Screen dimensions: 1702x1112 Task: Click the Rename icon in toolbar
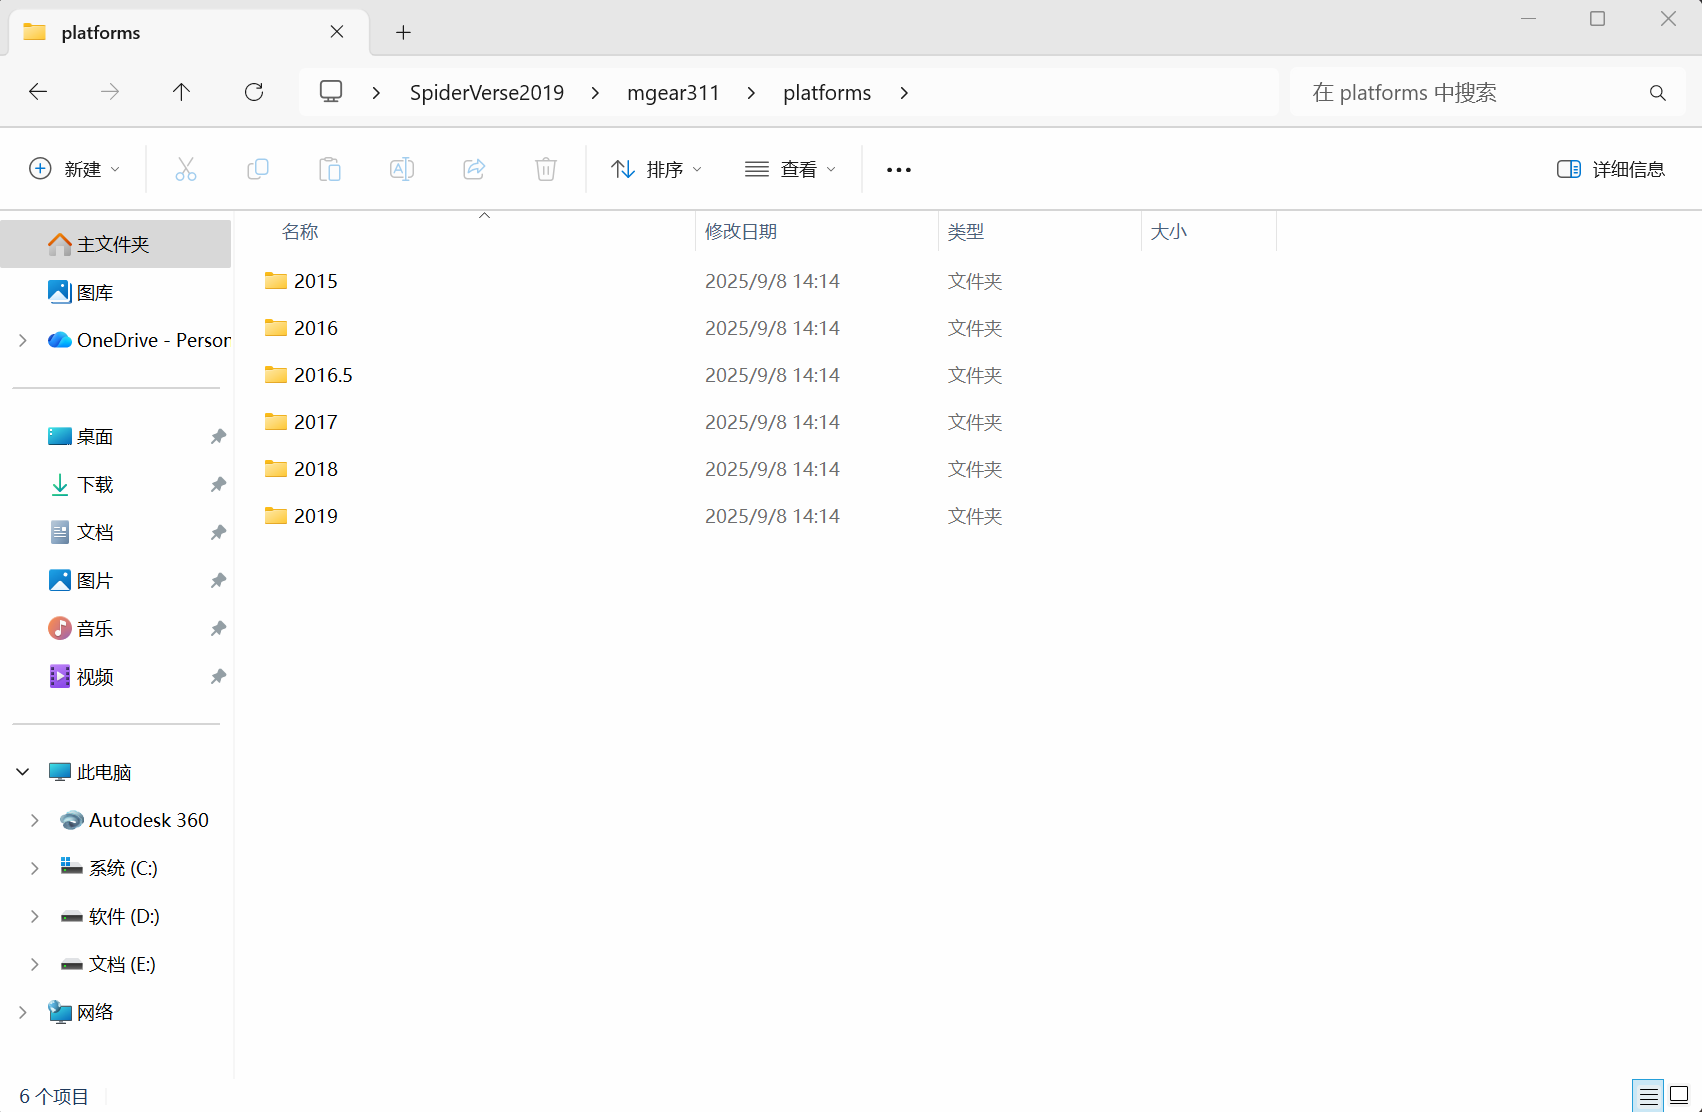tap(402, 169)
